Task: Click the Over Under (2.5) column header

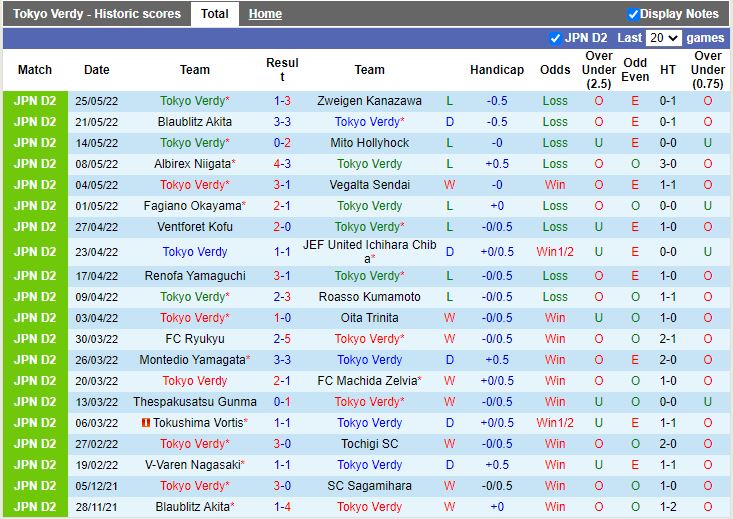Action: [599, 70]
